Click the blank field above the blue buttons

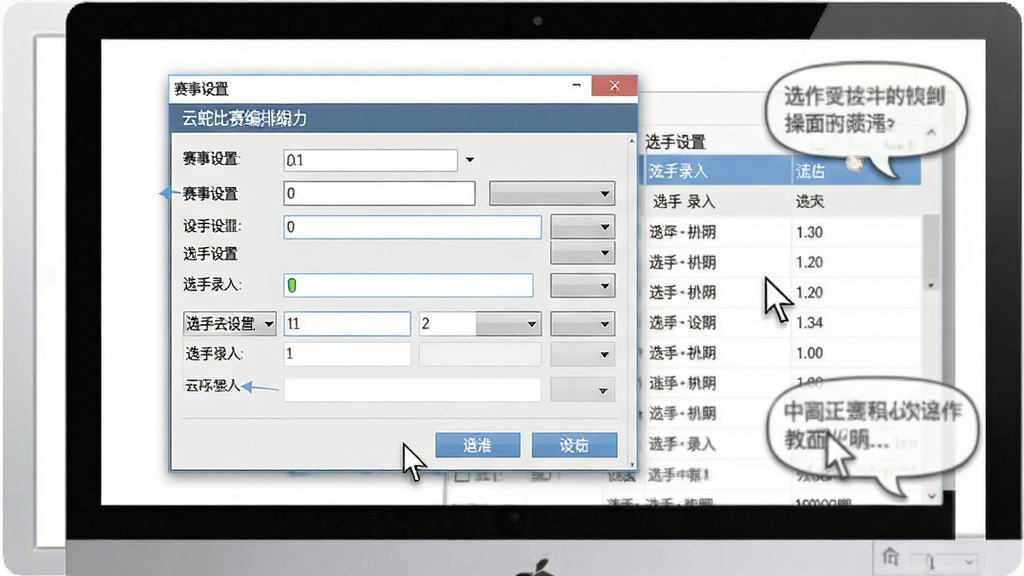tap(412, 390)
